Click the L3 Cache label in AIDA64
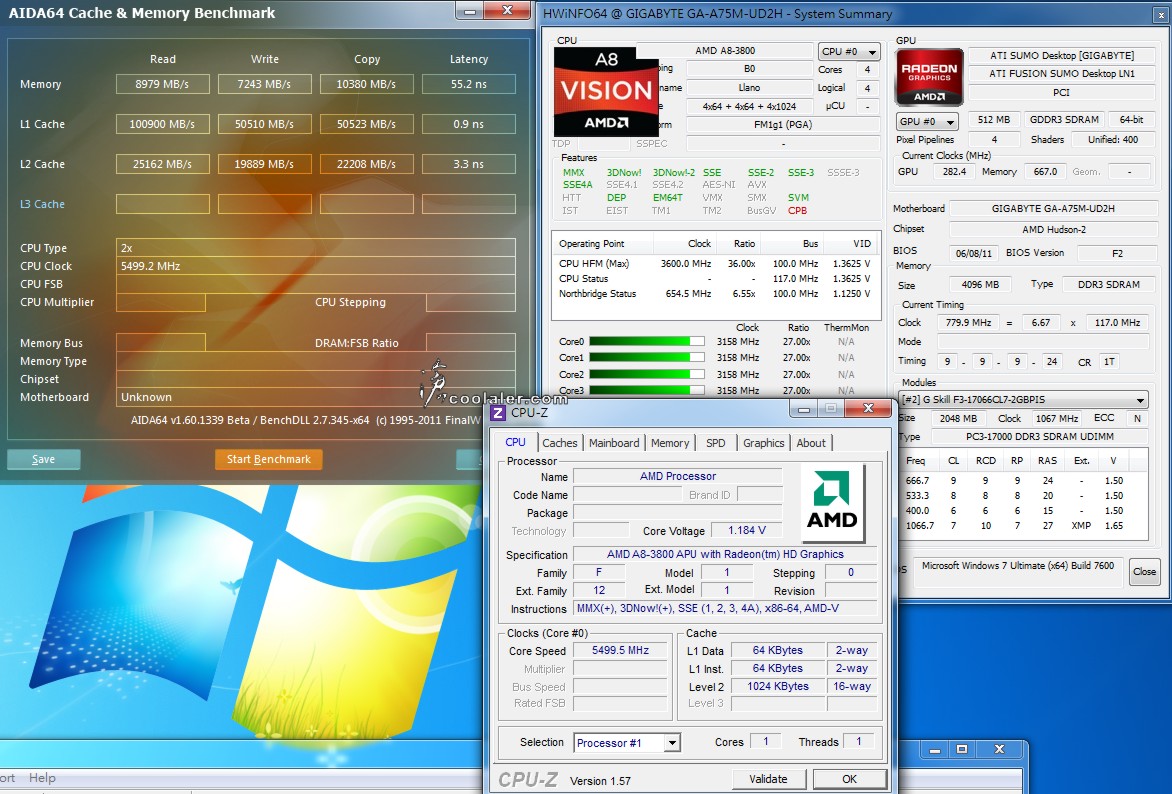1172x794 pixels. coord(43,204)
